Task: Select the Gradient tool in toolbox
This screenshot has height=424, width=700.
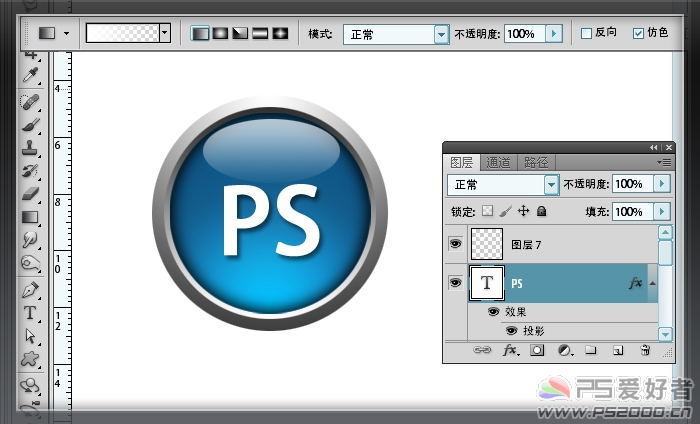Action: 30,217
